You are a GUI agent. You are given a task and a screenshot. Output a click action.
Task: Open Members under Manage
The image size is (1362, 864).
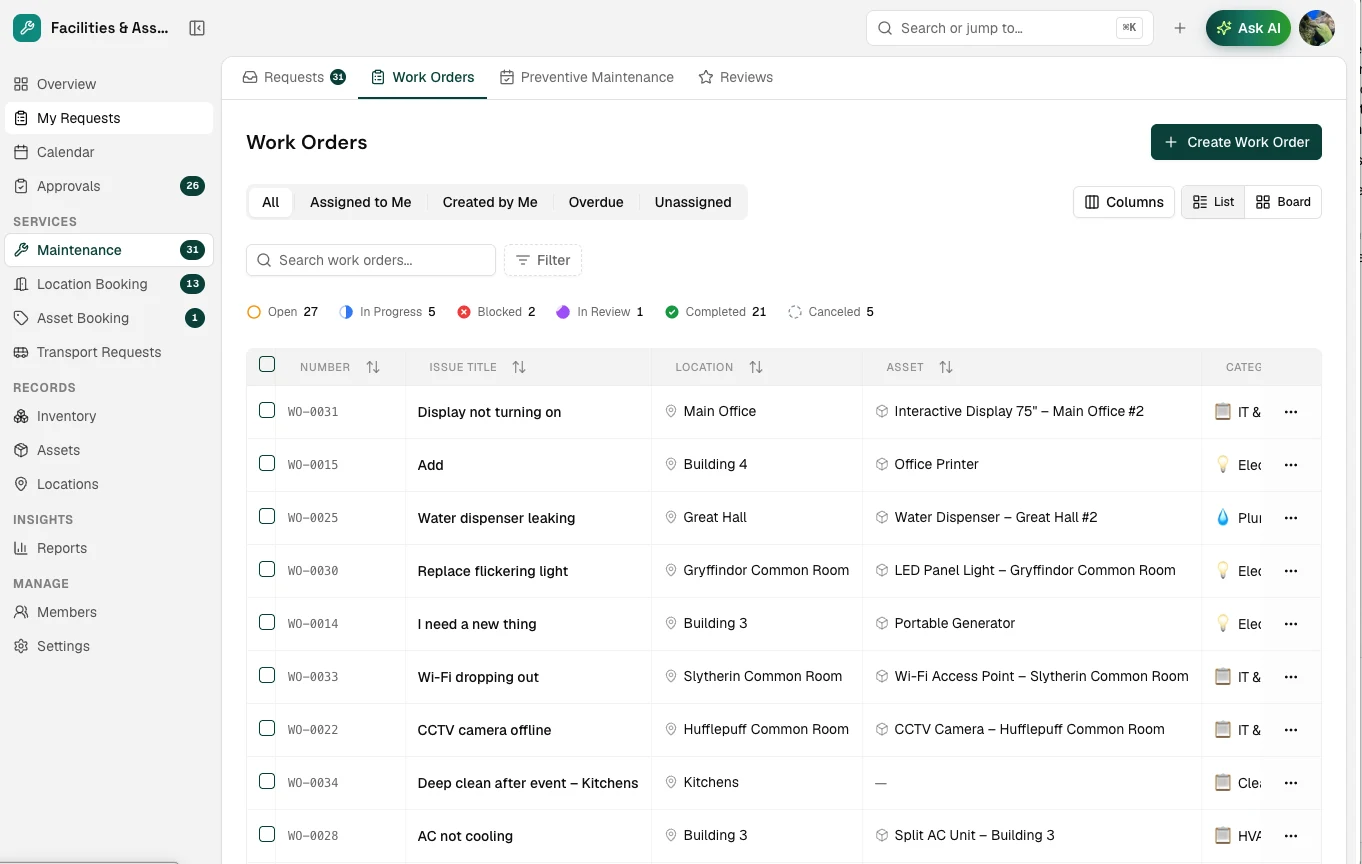[109, 612]
